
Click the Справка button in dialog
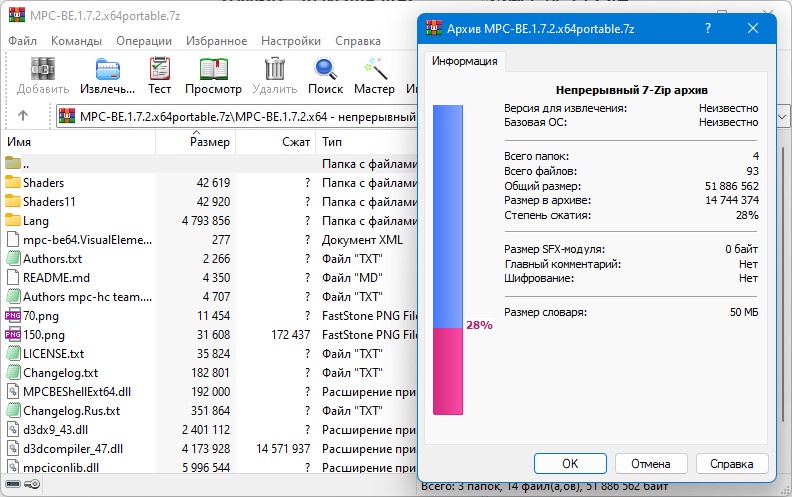pos(731,463)
